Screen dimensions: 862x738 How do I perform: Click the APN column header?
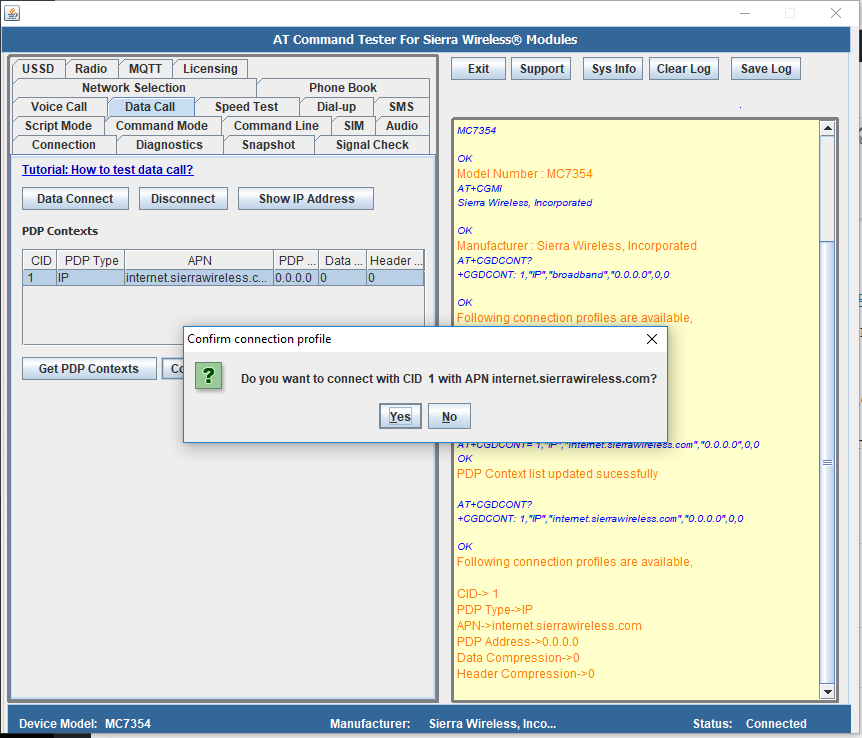pyautogui.click(x=200, y=260)
